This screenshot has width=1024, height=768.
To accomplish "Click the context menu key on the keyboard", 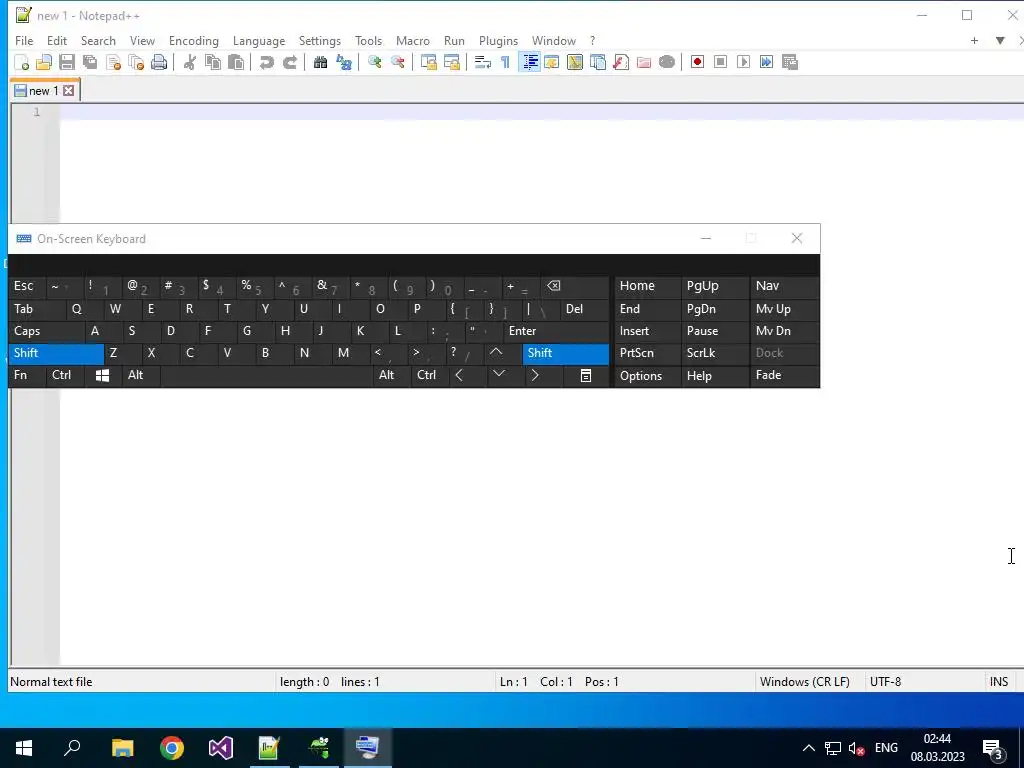I will pos(586,376).
